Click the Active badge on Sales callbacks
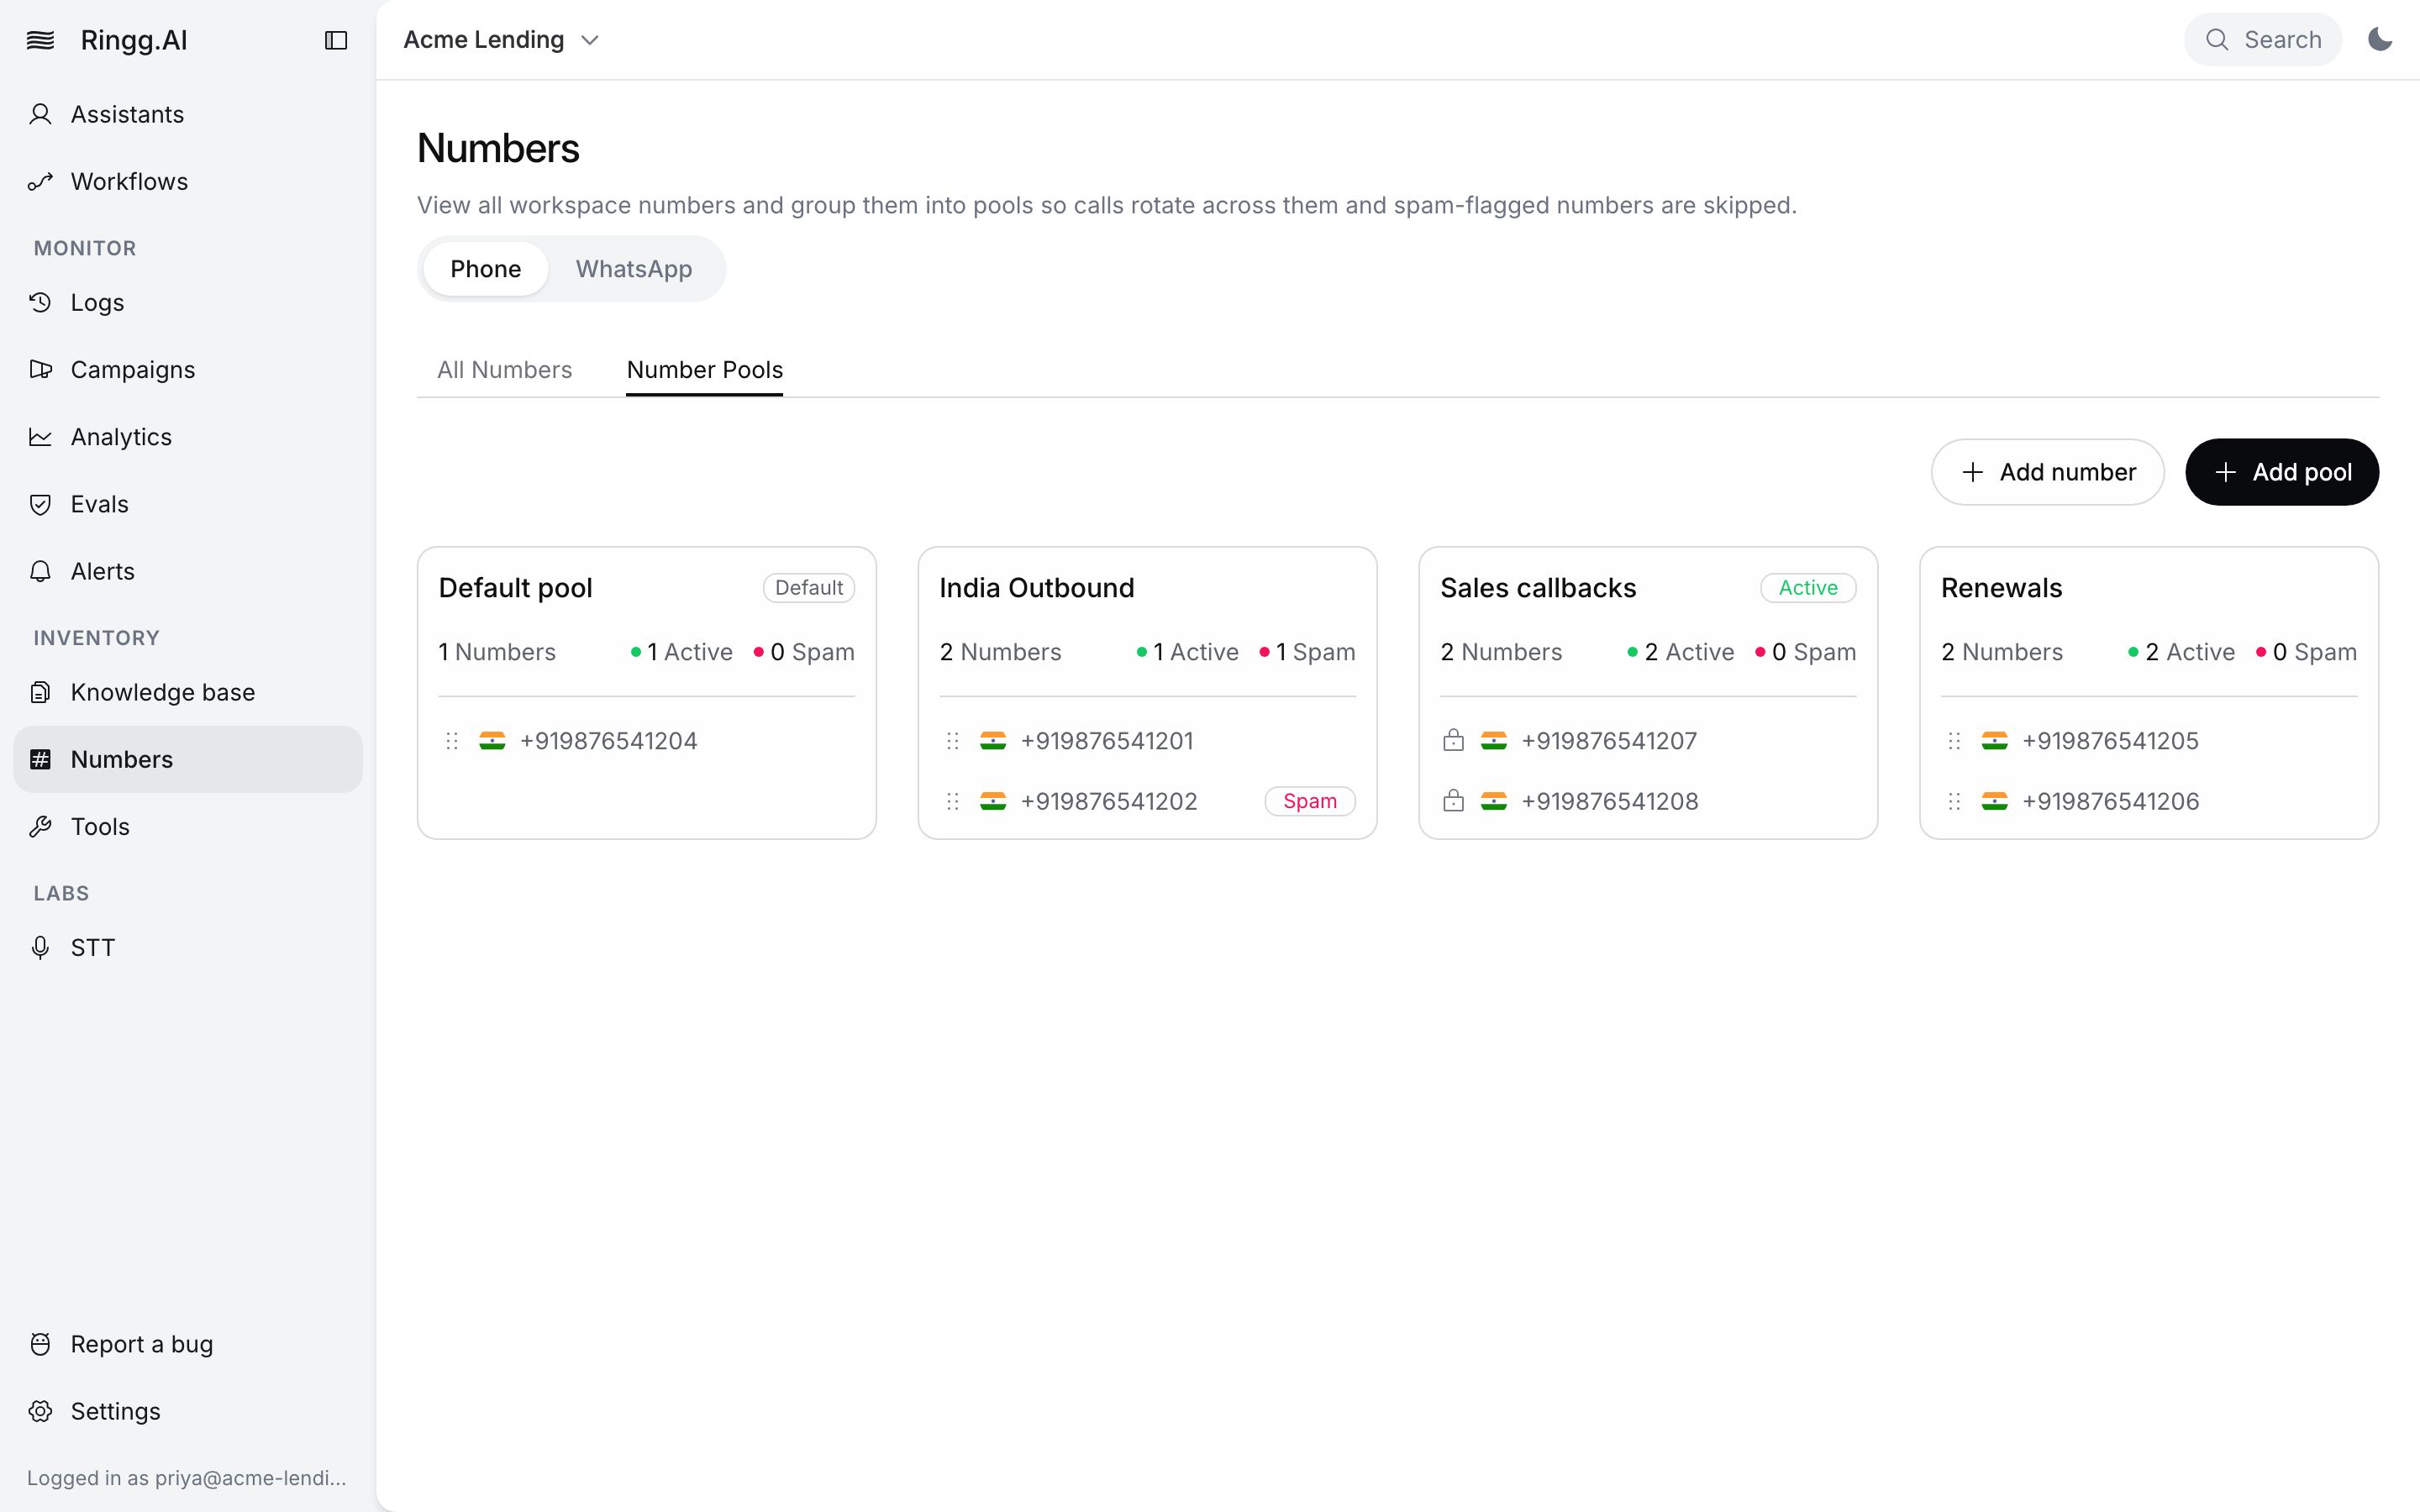Image resolution: width=2420 pixels, height=1512 pixels. pos(1808,588)
